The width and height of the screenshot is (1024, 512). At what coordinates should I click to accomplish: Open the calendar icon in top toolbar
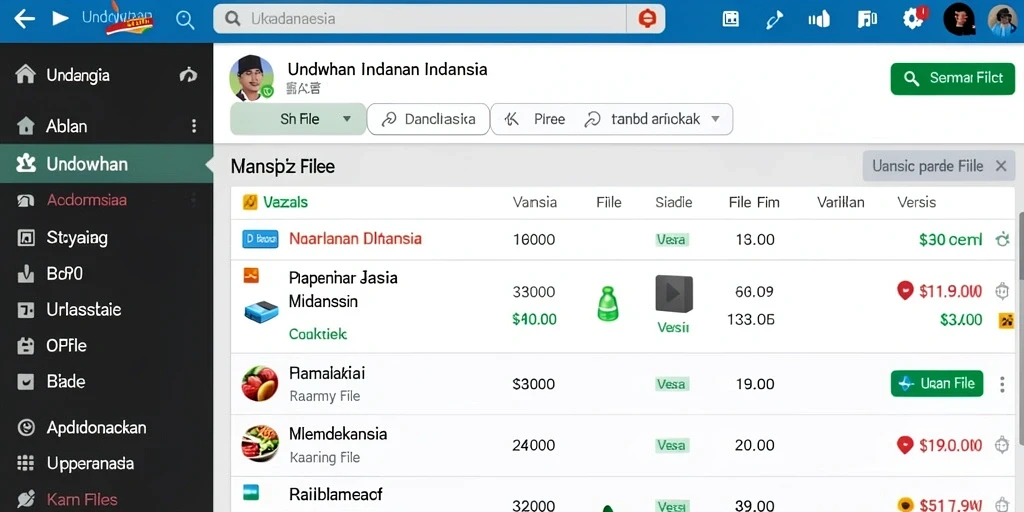(x=731, y=19)
